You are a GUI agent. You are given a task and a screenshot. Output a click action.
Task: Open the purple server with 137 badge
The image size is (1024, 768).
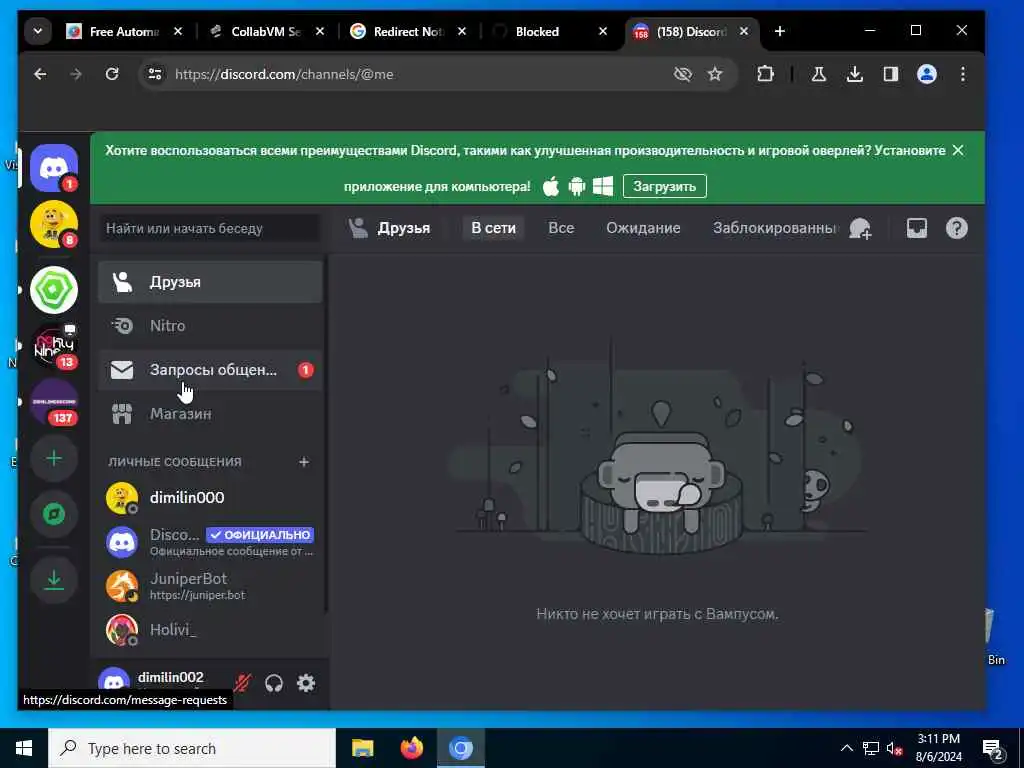(x=54, y=402)
